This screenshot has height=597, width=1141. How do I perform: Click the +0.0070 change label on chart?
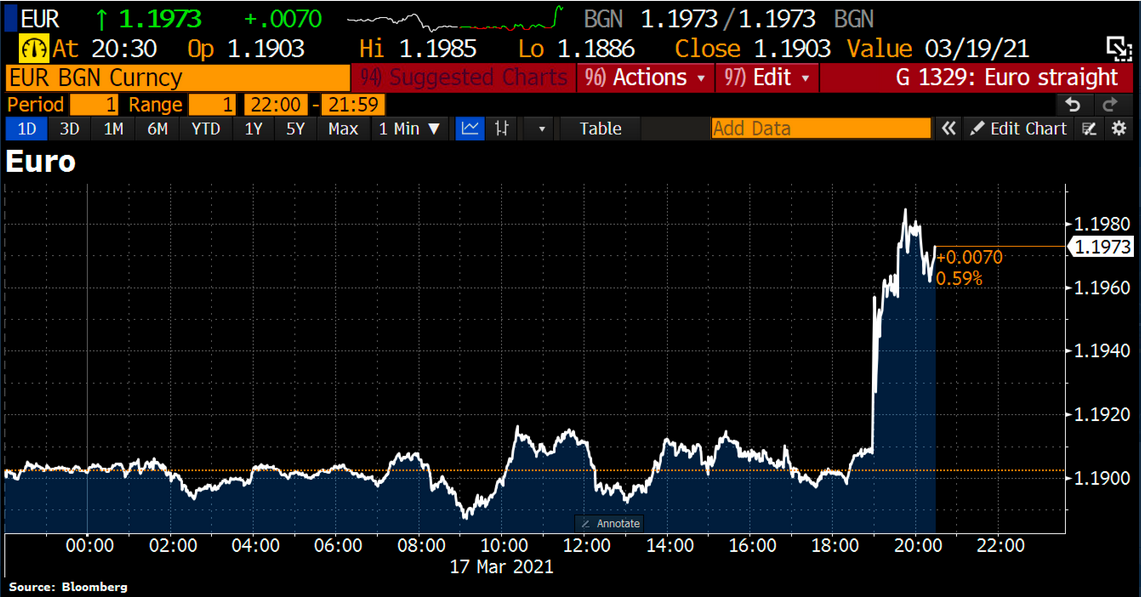969,257
